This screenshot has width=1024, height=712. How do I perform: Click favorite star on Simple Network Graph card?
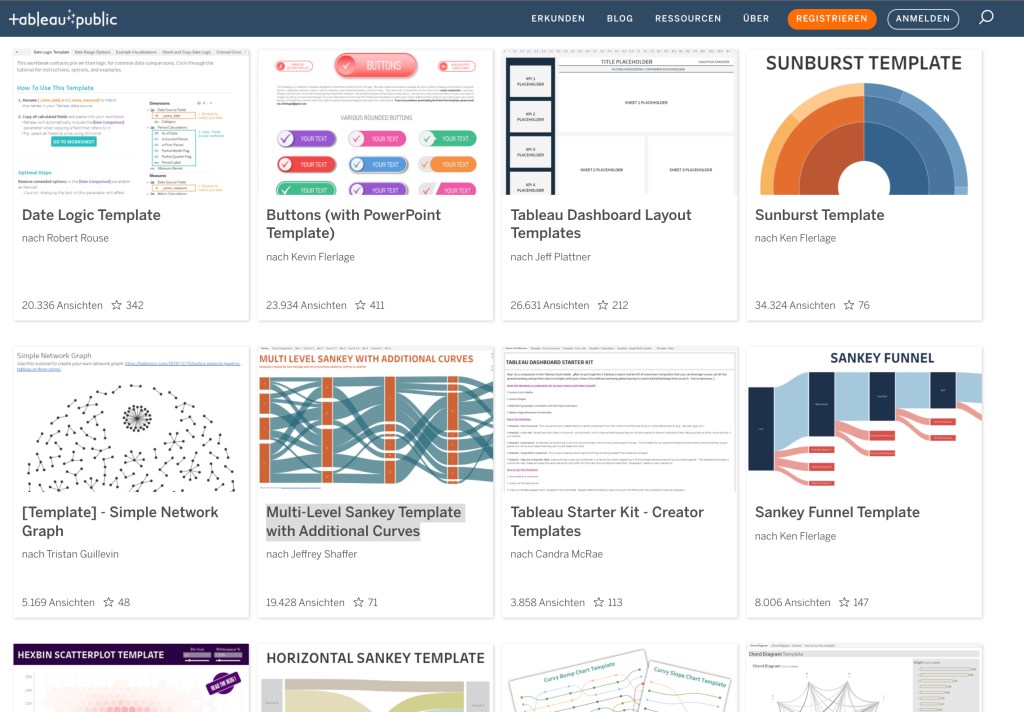108,602
